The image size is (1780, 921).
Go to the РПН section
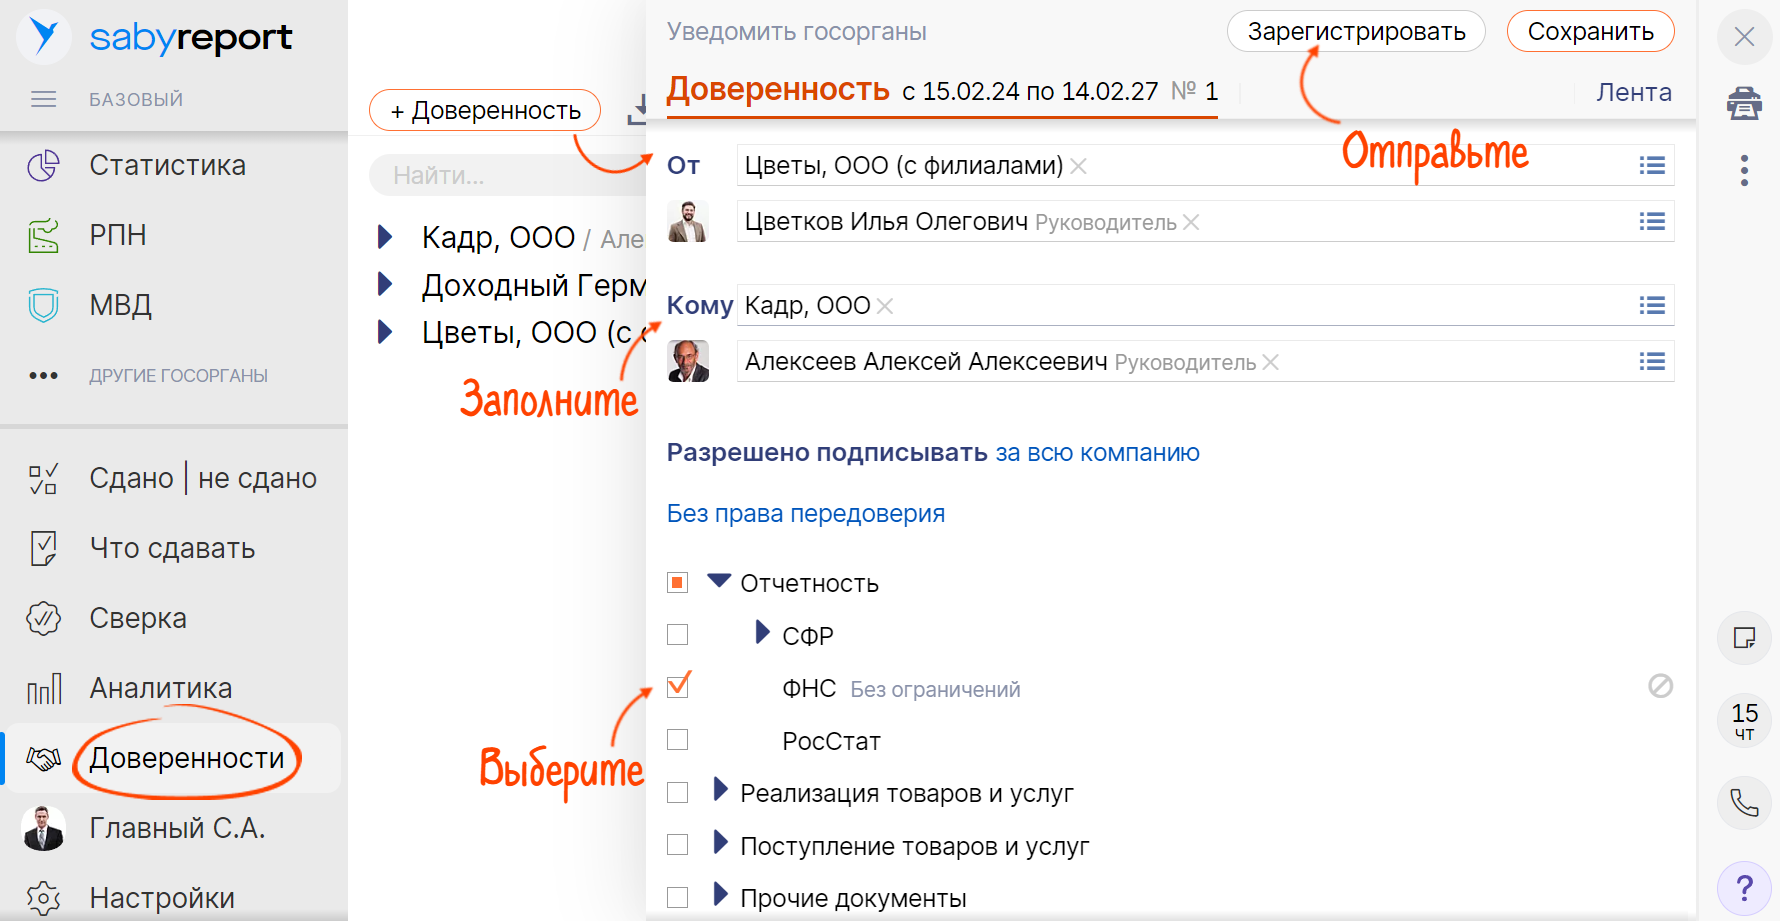pos(118,236)
